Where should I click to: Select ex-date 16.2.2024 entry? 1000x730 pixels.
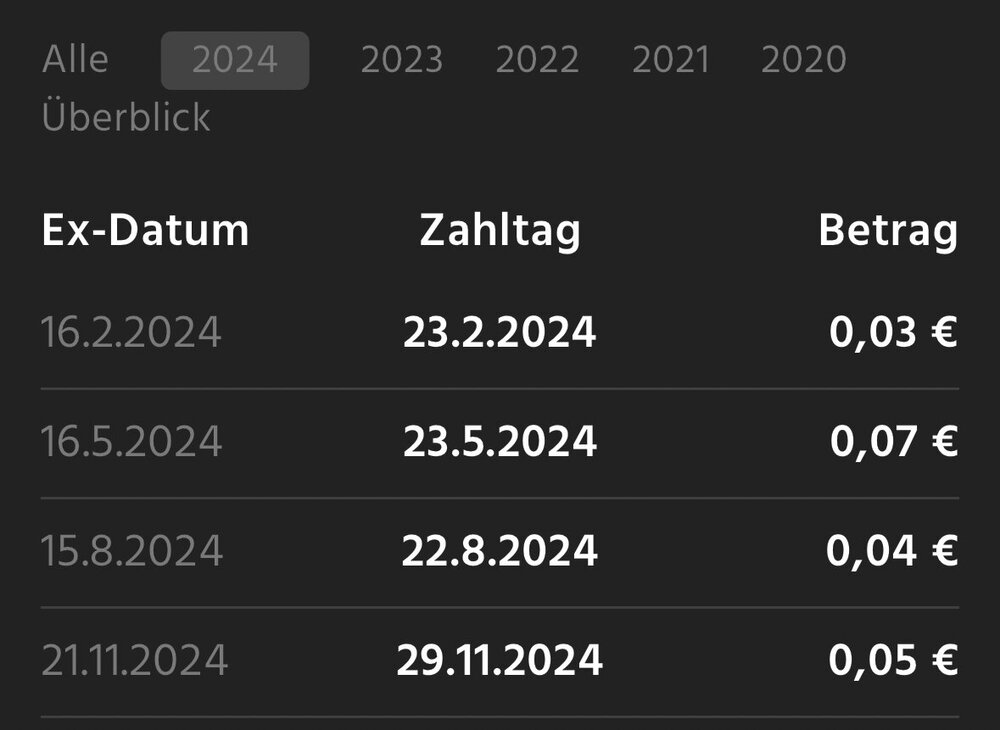click(131, 333)
